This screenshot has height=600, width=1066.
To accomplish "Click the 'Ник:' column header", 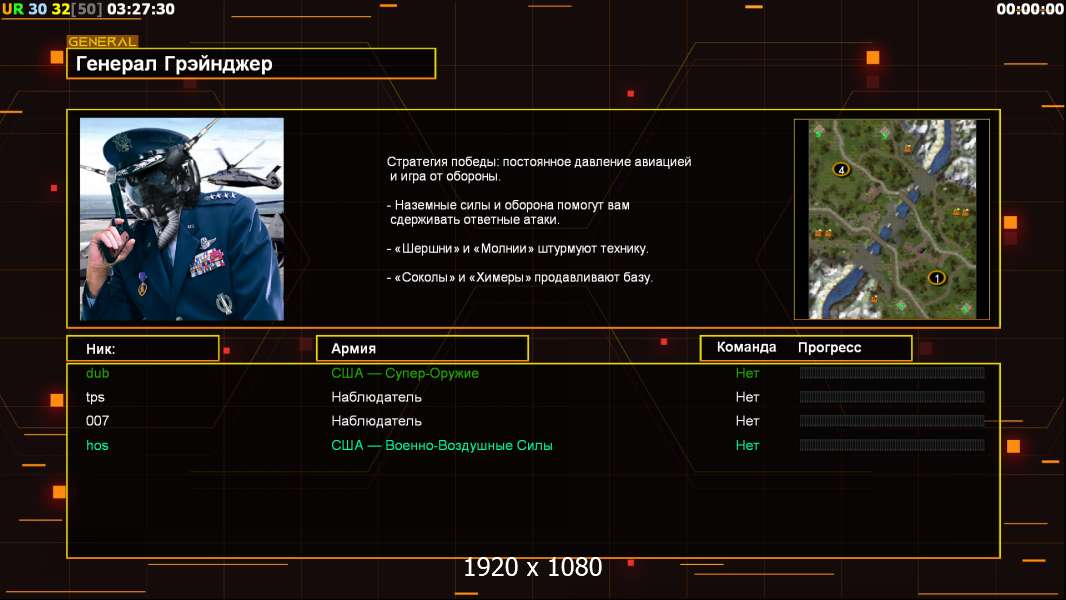I will click(143, 348).
